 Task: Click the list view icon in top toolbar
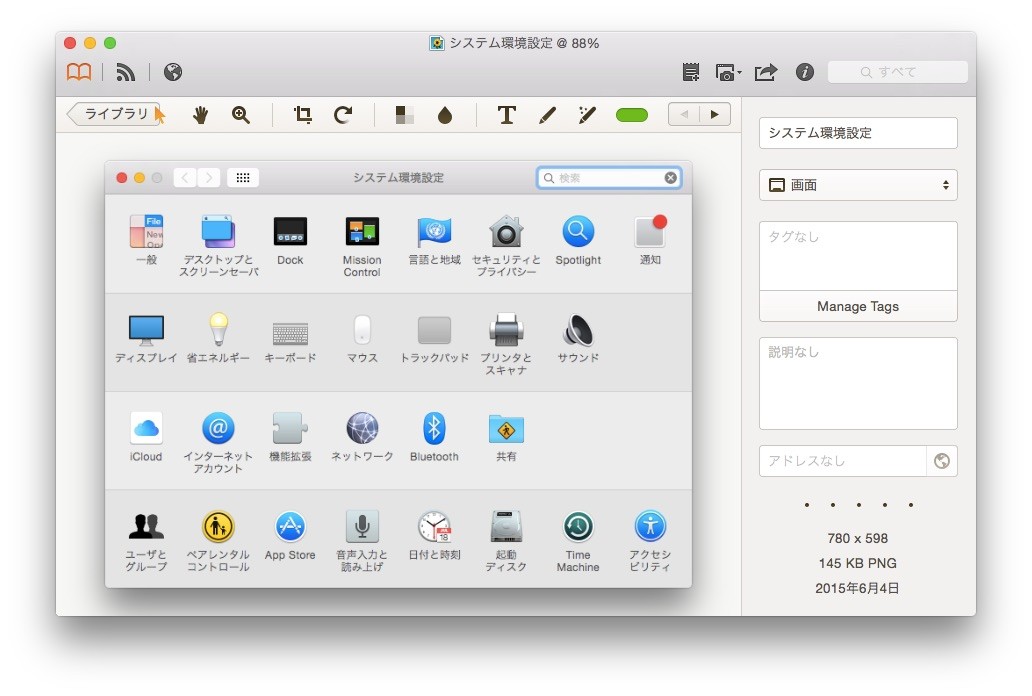coord(690,72)
